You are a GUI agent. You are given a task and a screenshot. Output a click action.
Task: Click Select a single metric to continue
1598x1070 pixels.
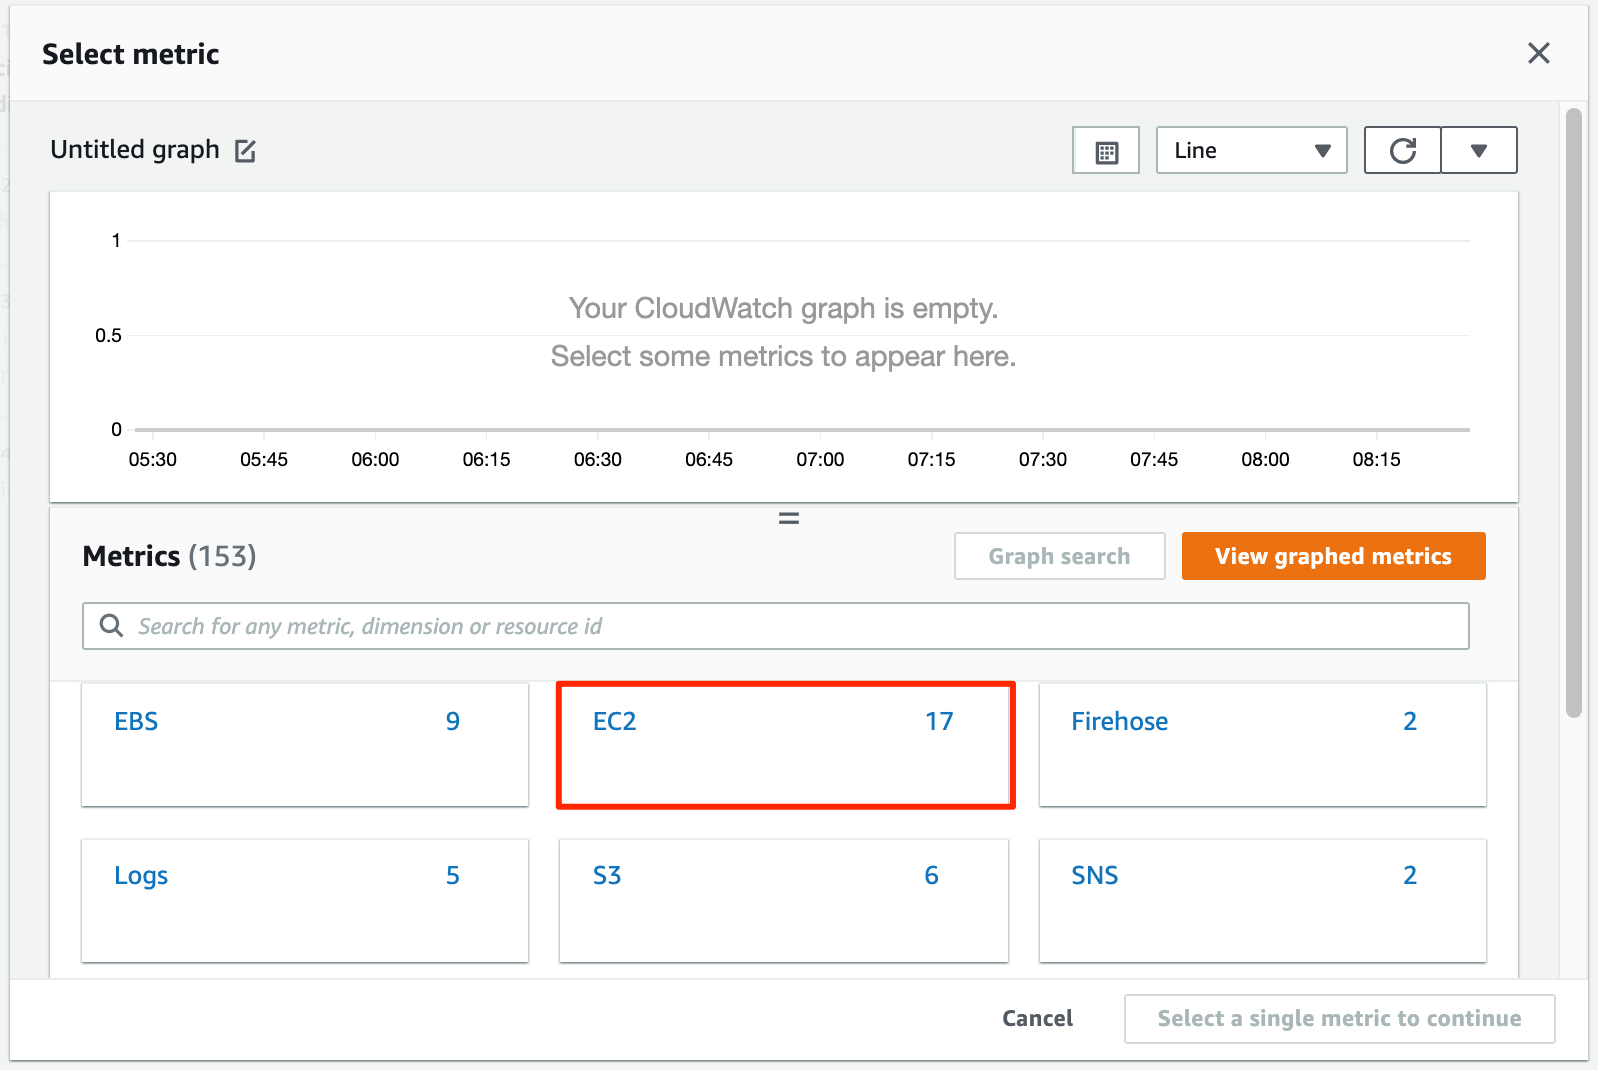click(x=1339, y=1018)
